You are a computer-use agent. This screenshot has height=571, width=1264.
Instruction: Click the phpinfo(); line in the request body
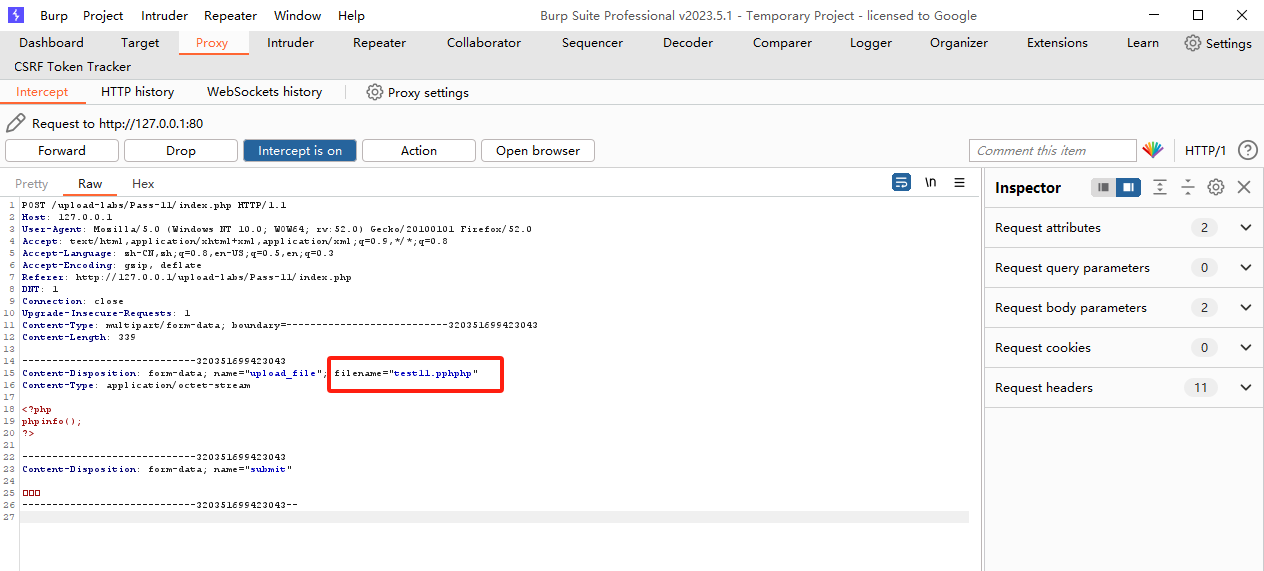click(52, 421)
